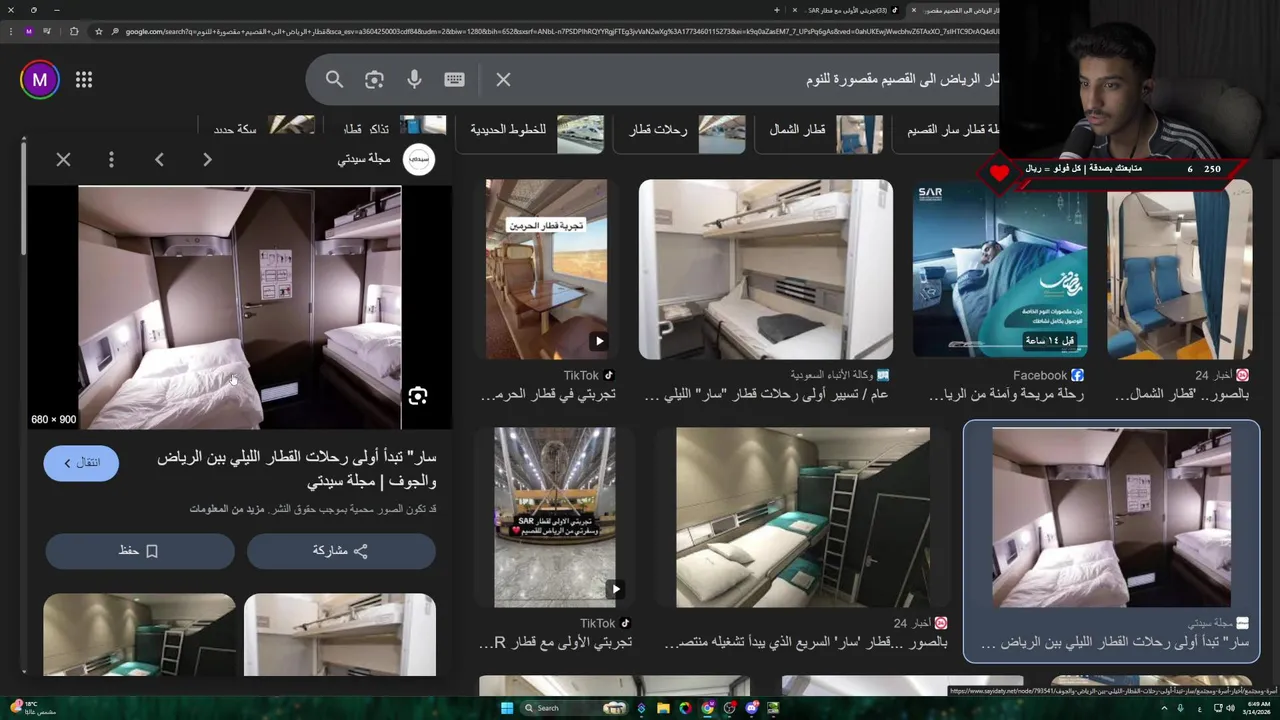The height and width of the screenshot is (720, 1280).
Task: Open Discord from the taskbar
Action: (752, 708)
